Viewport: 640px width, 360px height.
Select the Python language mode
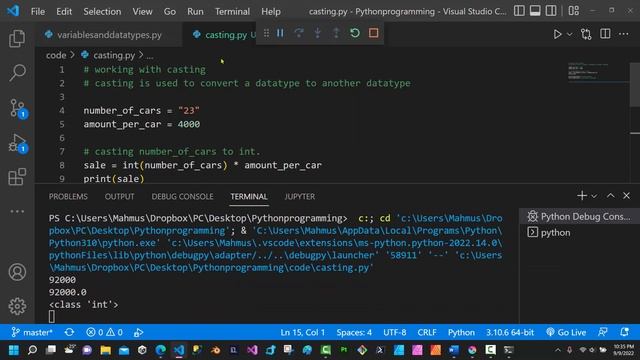(x=461, y=333)
